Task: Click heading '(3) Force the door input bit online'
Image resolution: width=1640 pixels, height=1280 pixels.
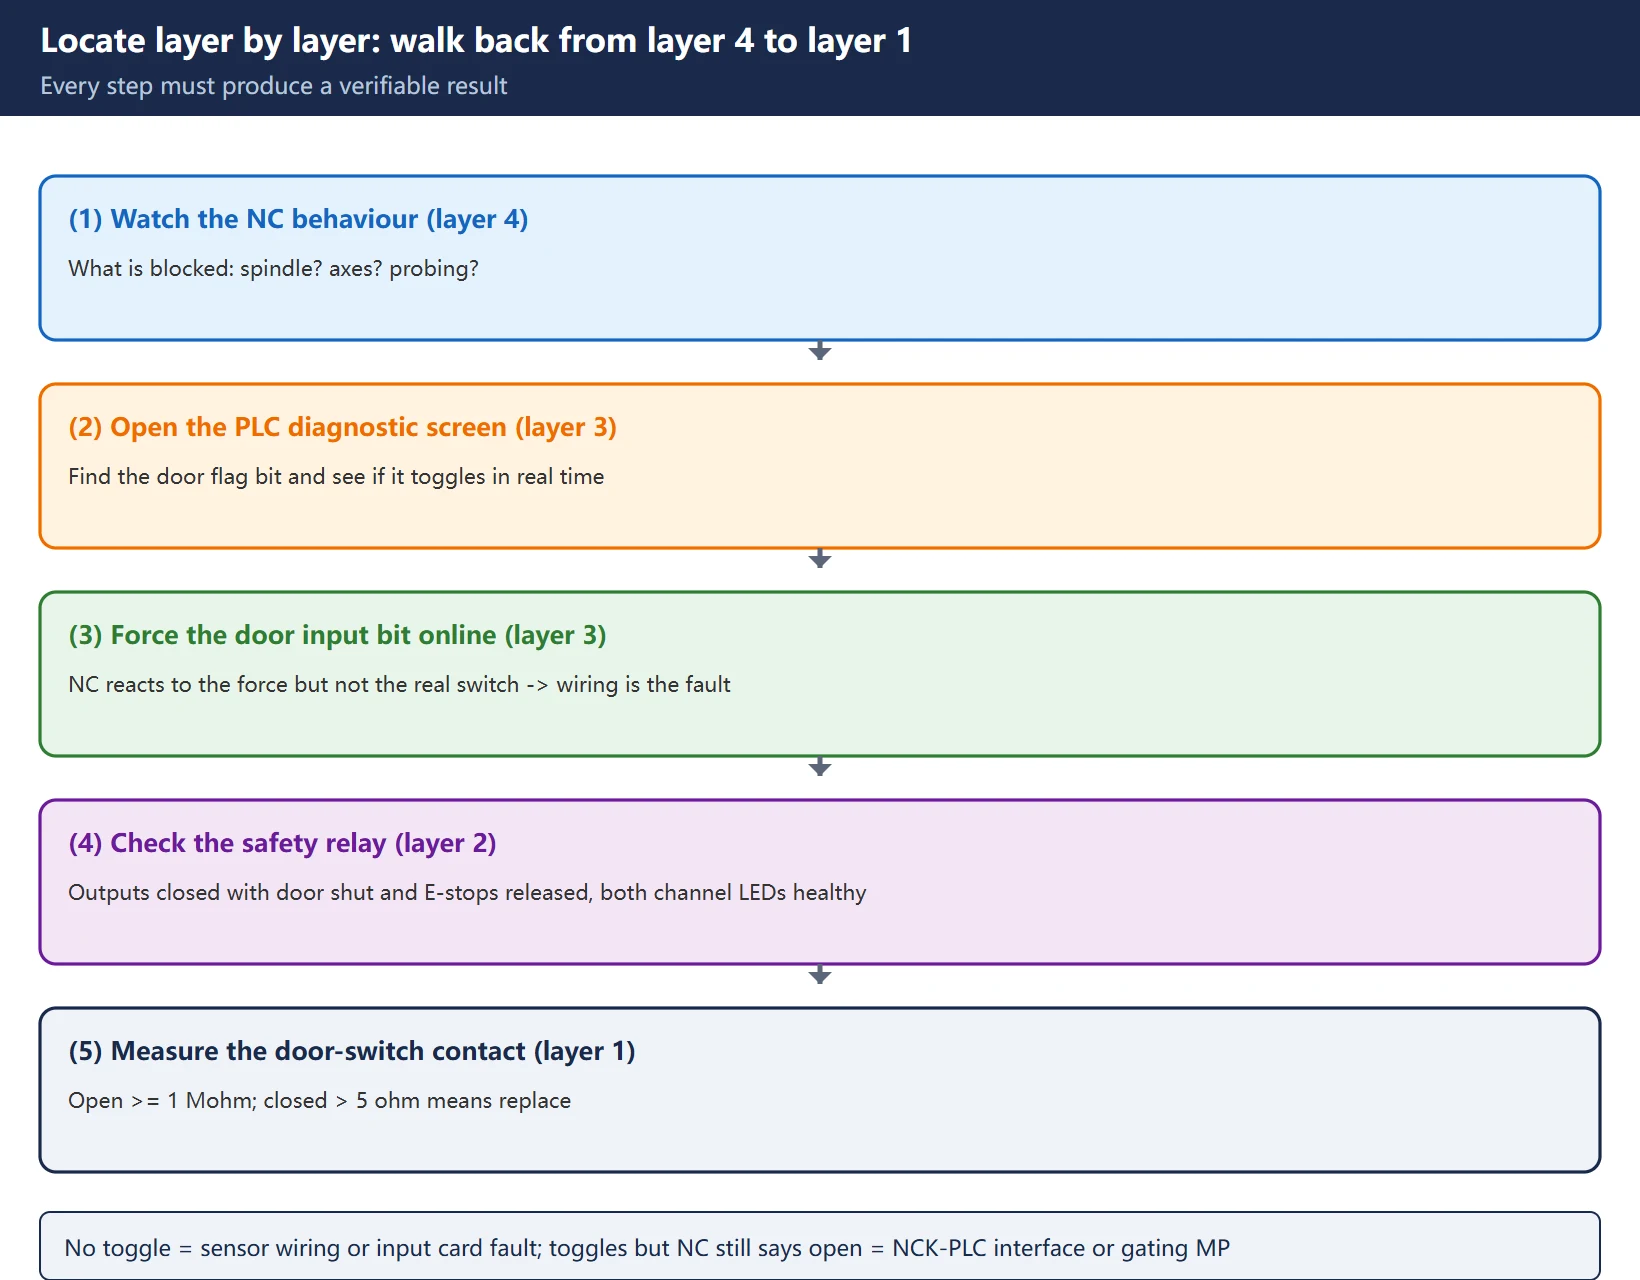Action: (337, 635)
